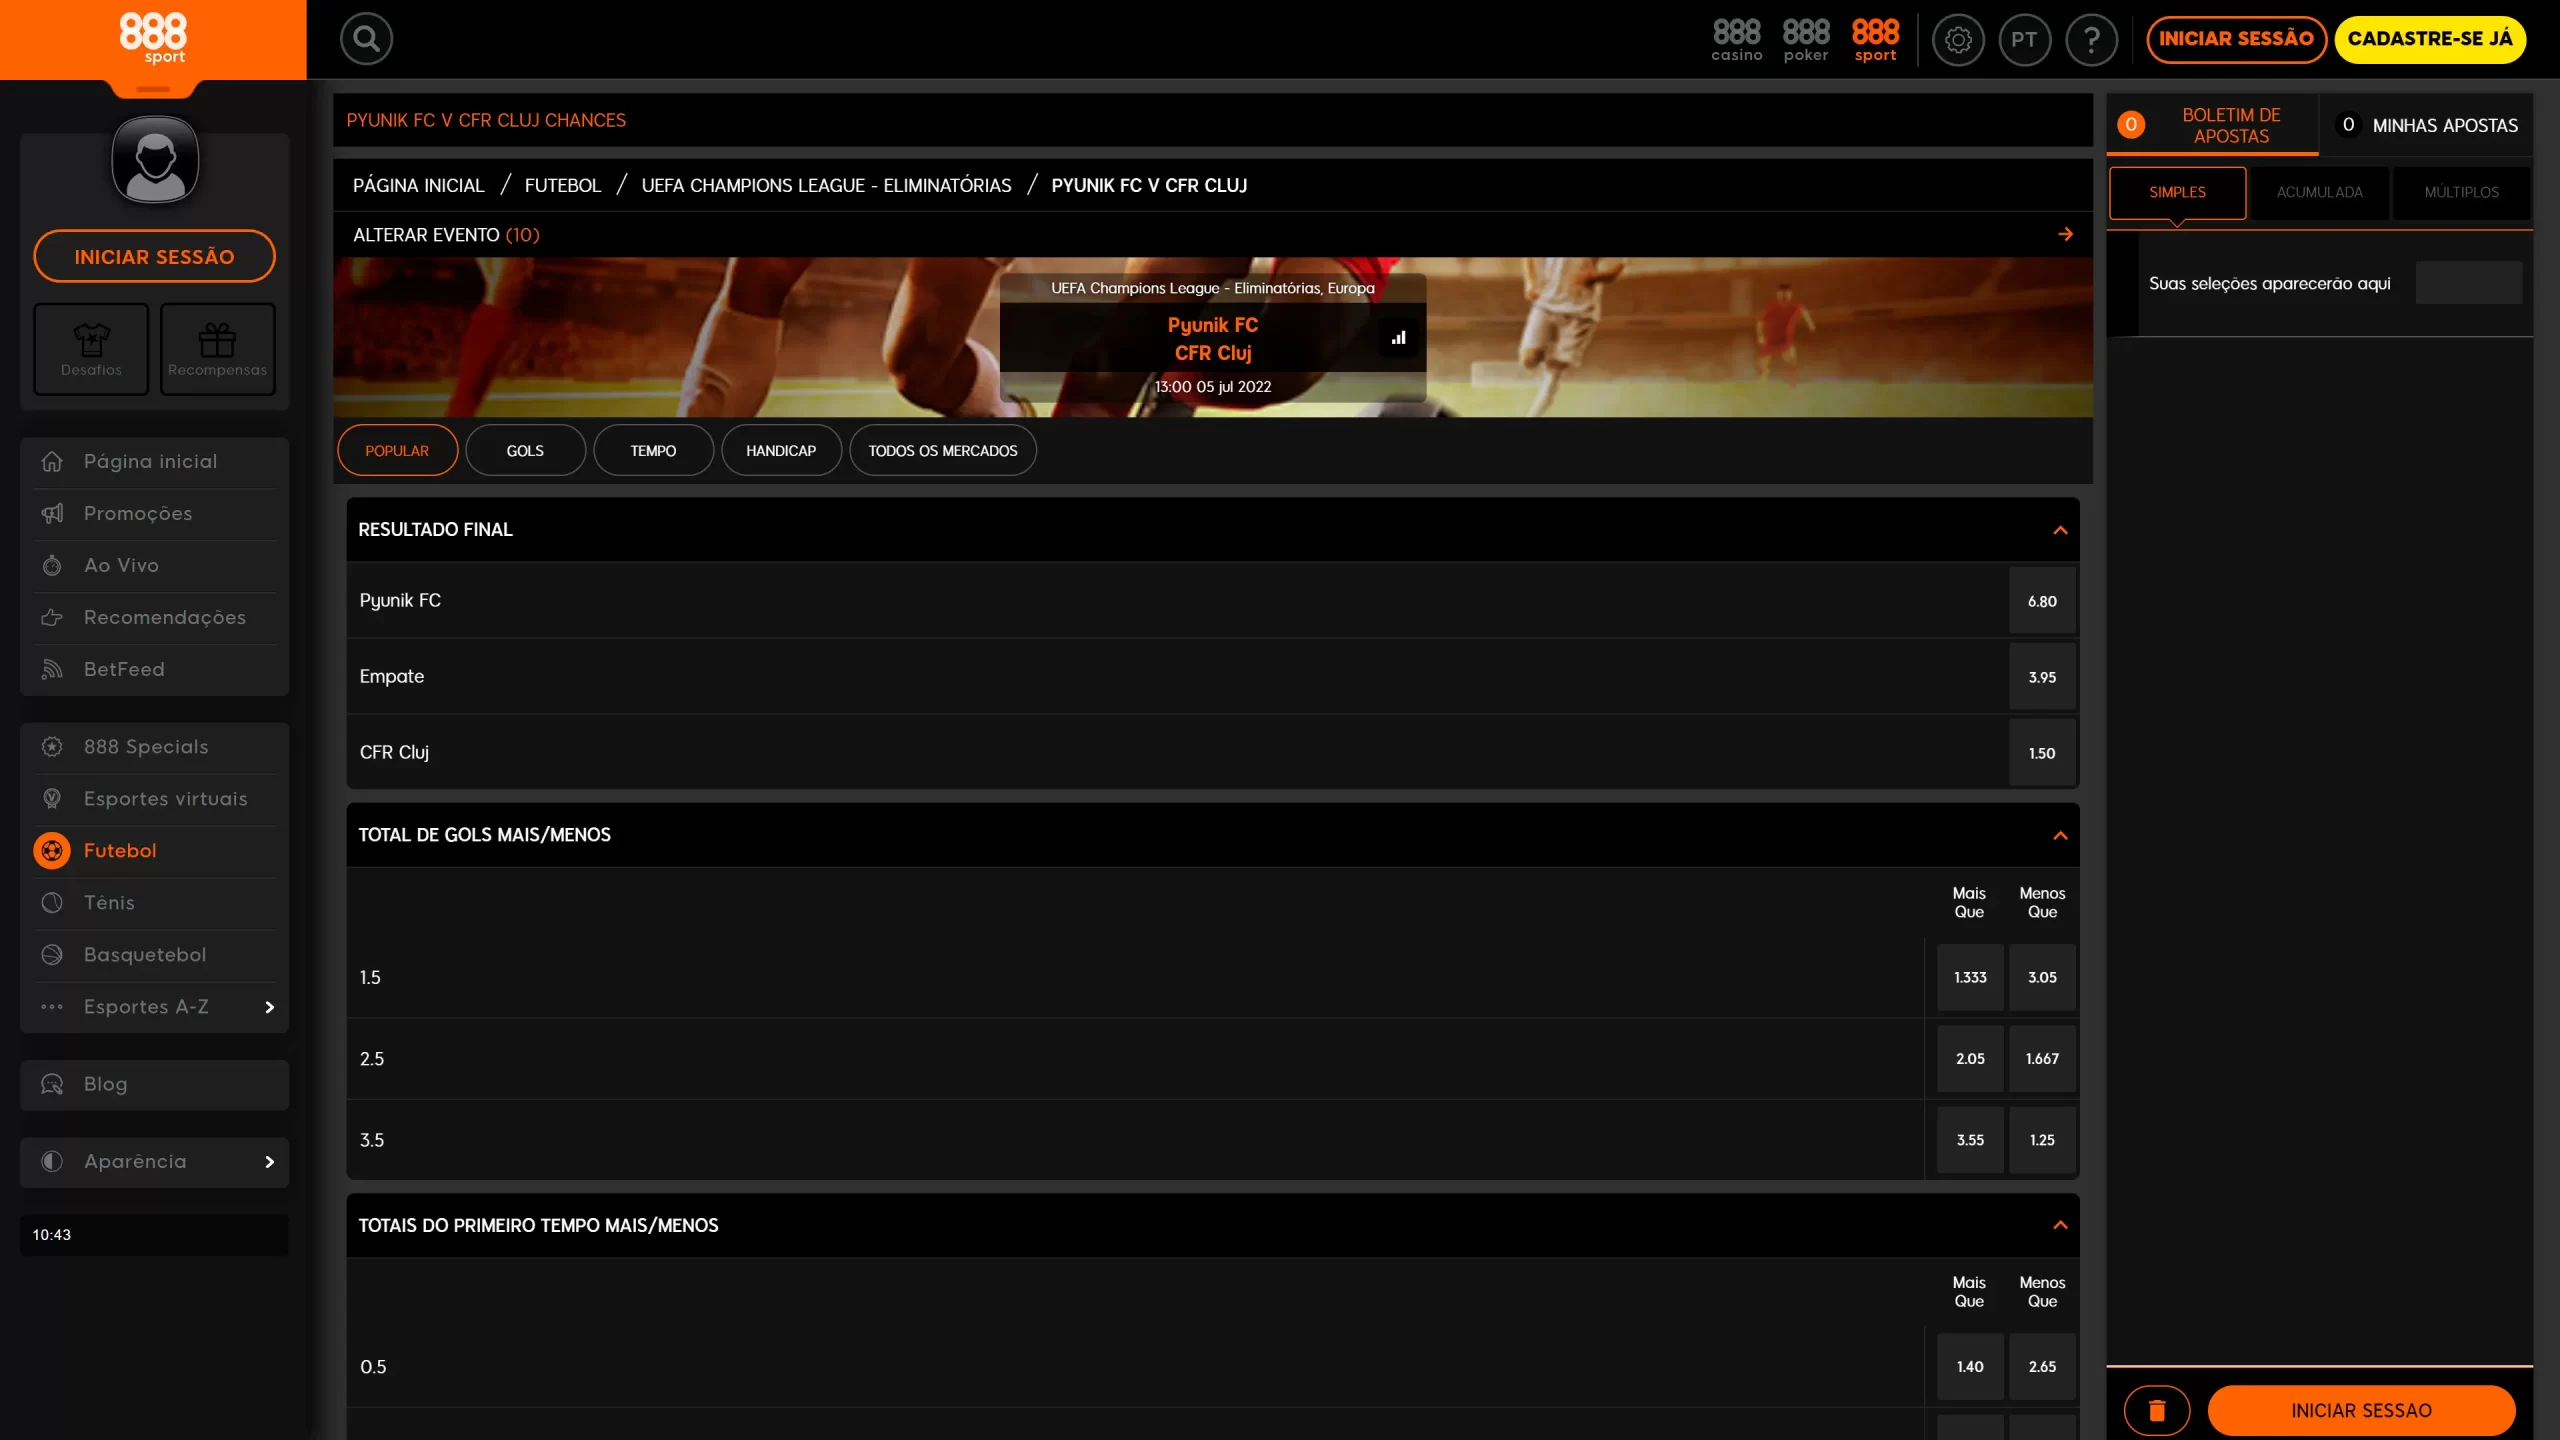Go to Página inicial in sidebar
This screenshot has height=1440, width=2560.
154,461
